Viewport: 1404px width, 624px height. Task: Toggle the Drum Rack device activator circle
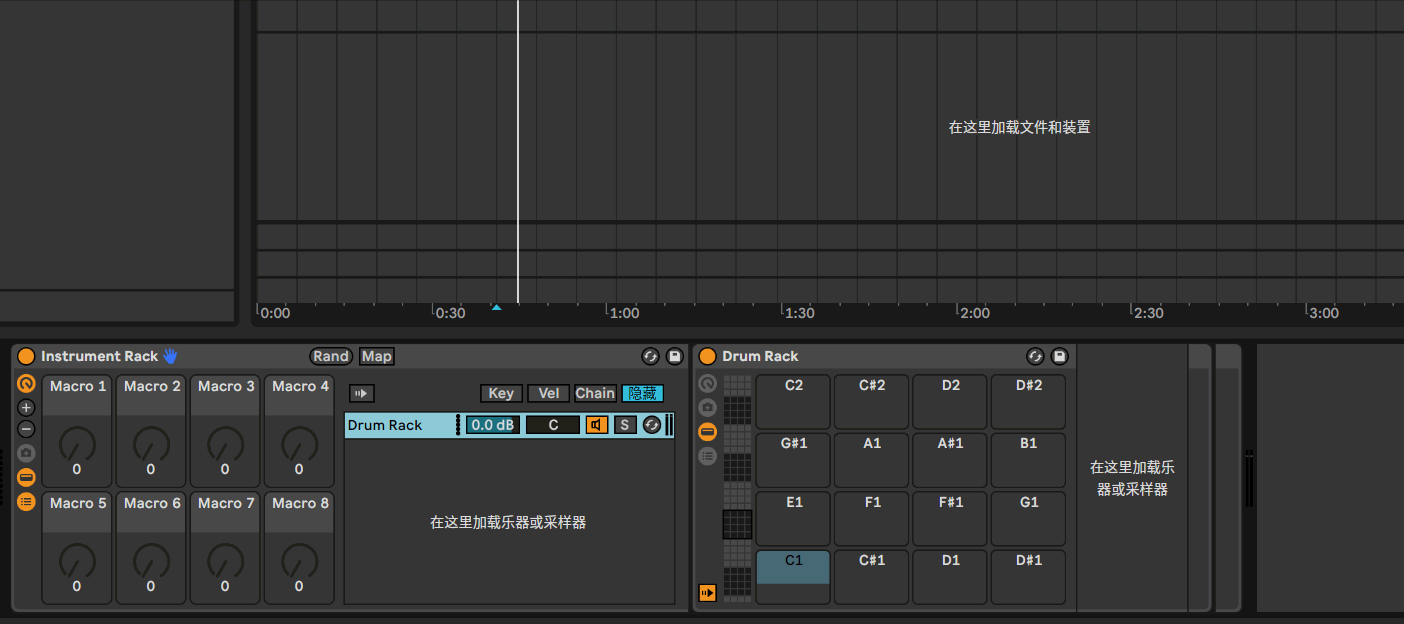point(707,356)
